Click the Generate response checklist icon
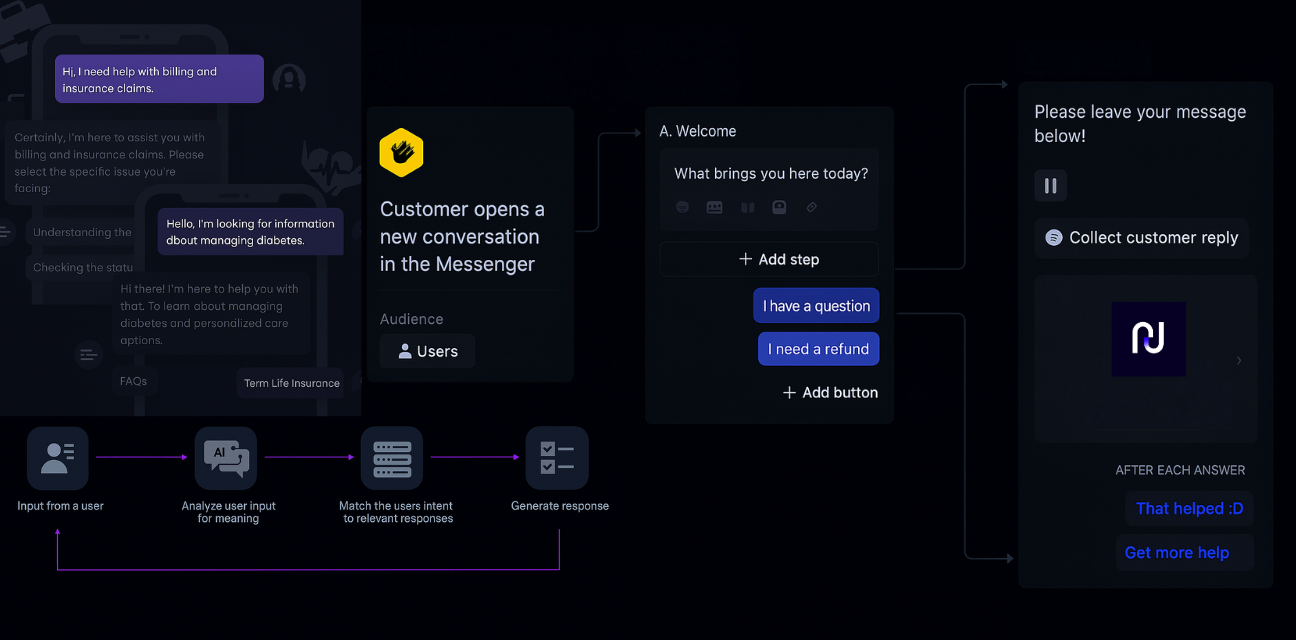 tap(557, 458)
